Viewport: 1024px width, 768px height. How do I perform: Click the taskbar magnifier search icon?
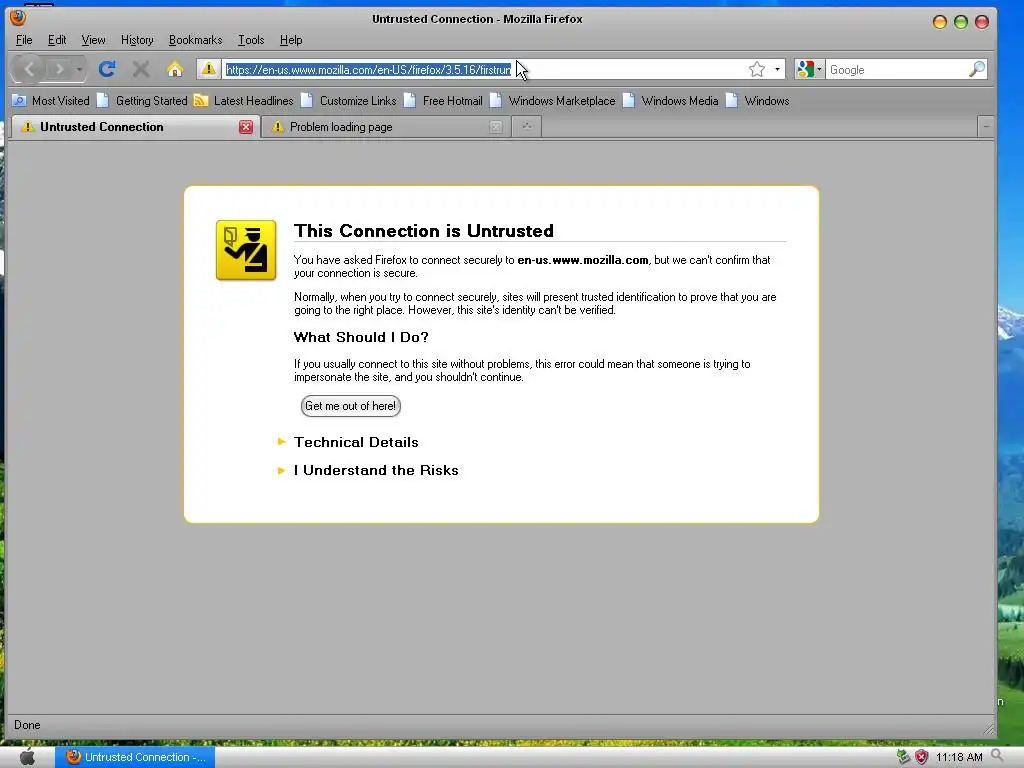click(998, 756)
